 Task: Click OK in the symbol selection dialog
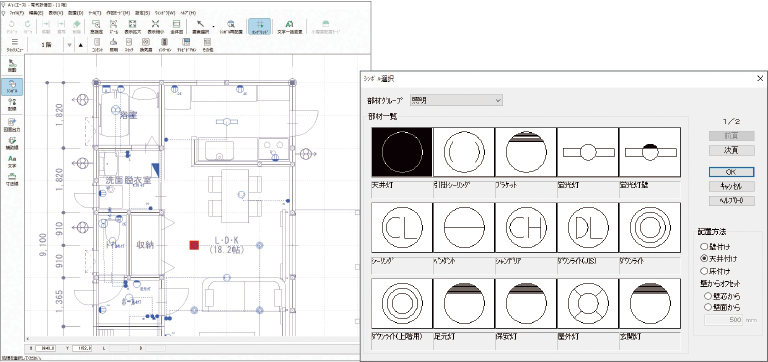point(732,172)
